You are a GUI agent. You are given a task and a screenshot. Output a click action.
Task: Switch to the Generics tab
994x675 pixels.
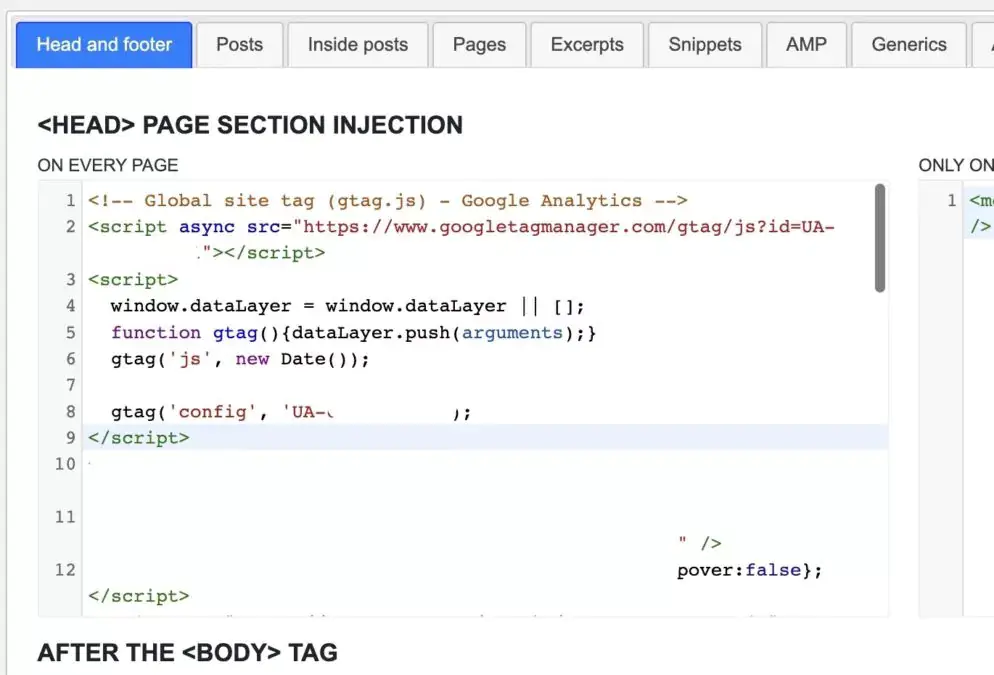tap(908, 44)
